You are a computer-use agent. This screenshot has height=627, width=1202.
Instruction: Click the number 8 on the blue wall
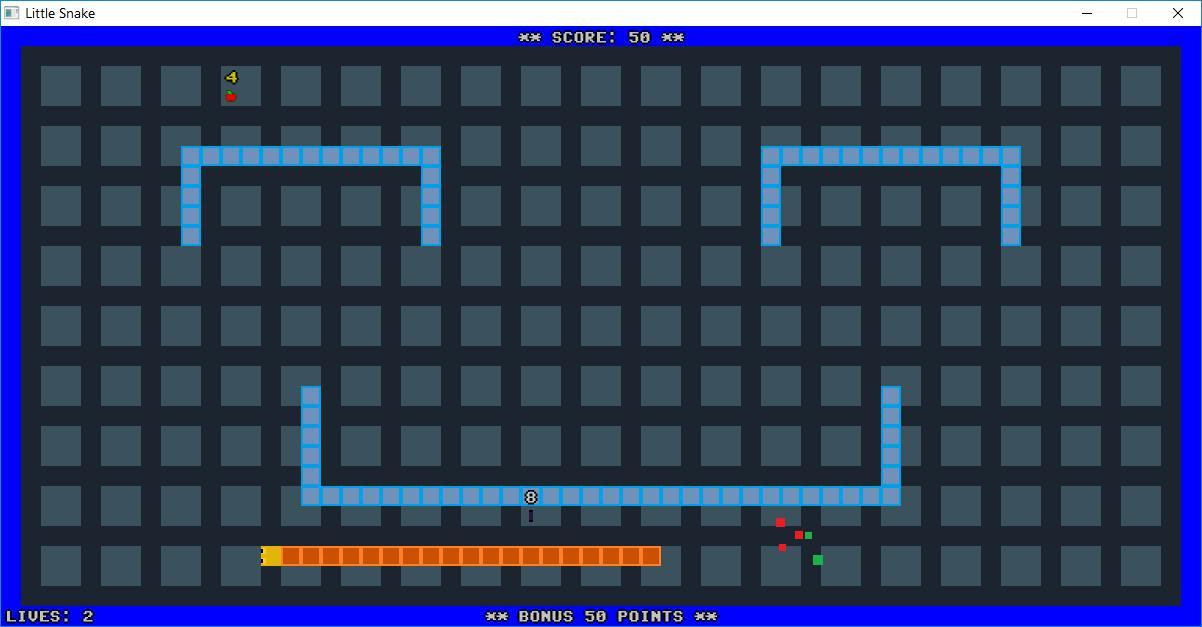tap(531, 496)
